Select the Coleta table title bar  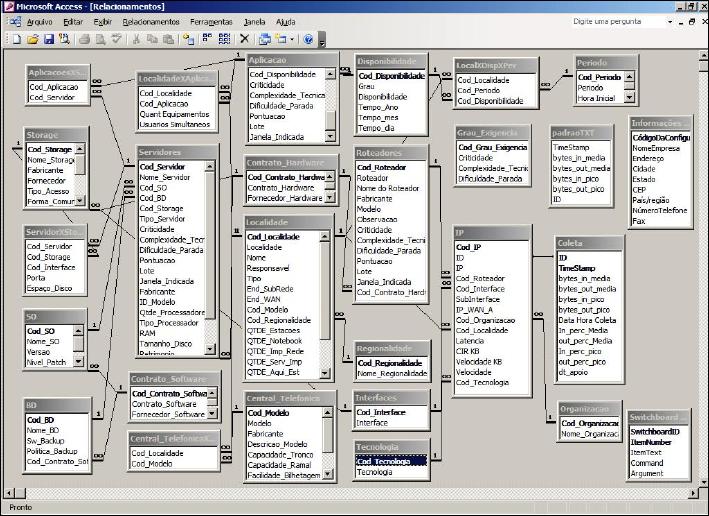coord(590,243)
